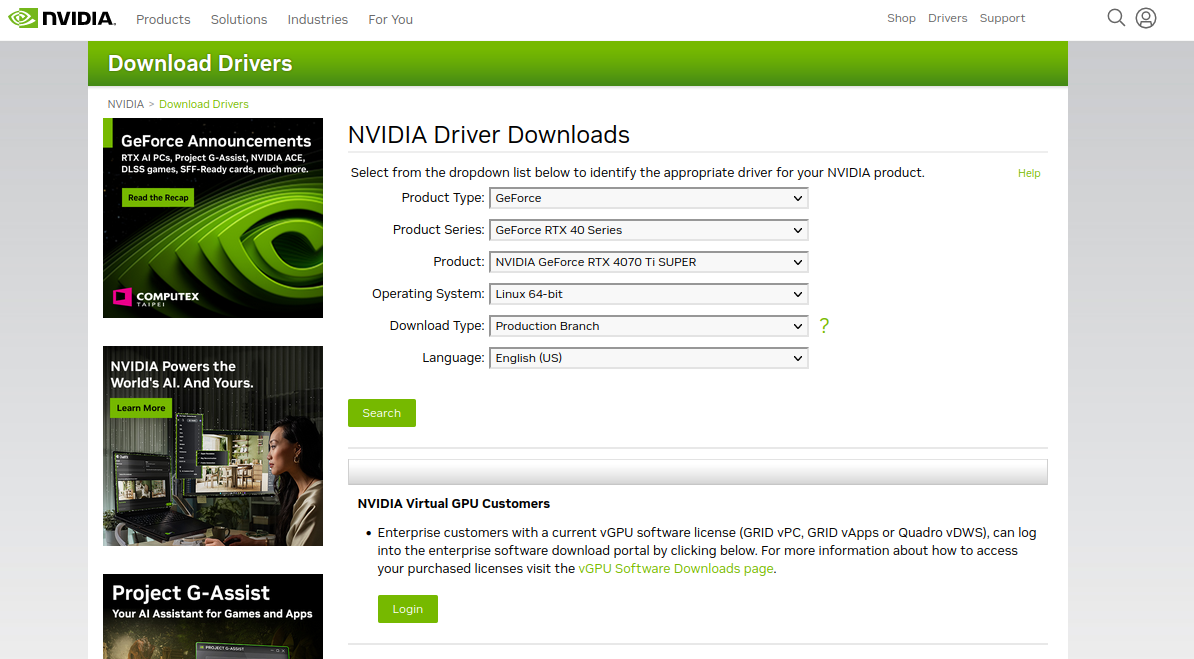1194x659 pixels.
Task: Expand the Download Type dropdown
Action: pos(648,326)
